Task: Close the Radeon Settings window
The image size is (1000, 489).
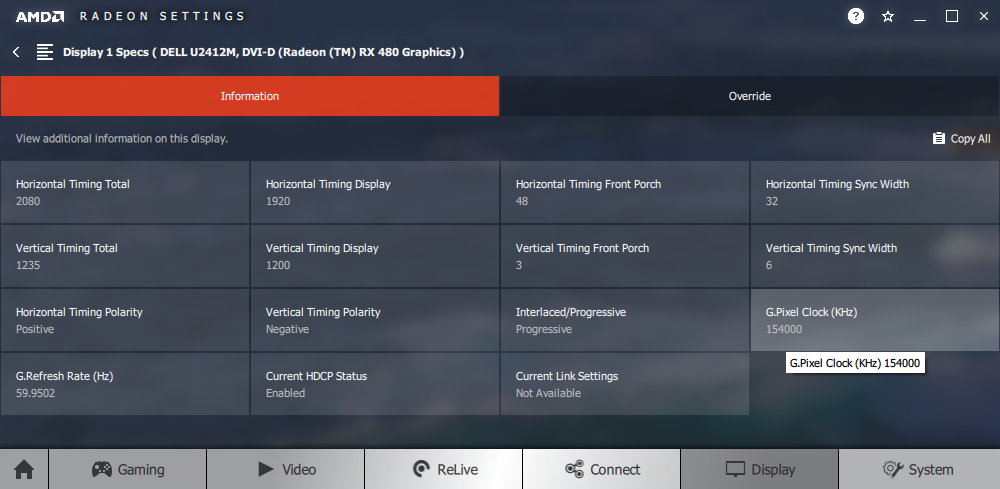Action: point(983,17)
